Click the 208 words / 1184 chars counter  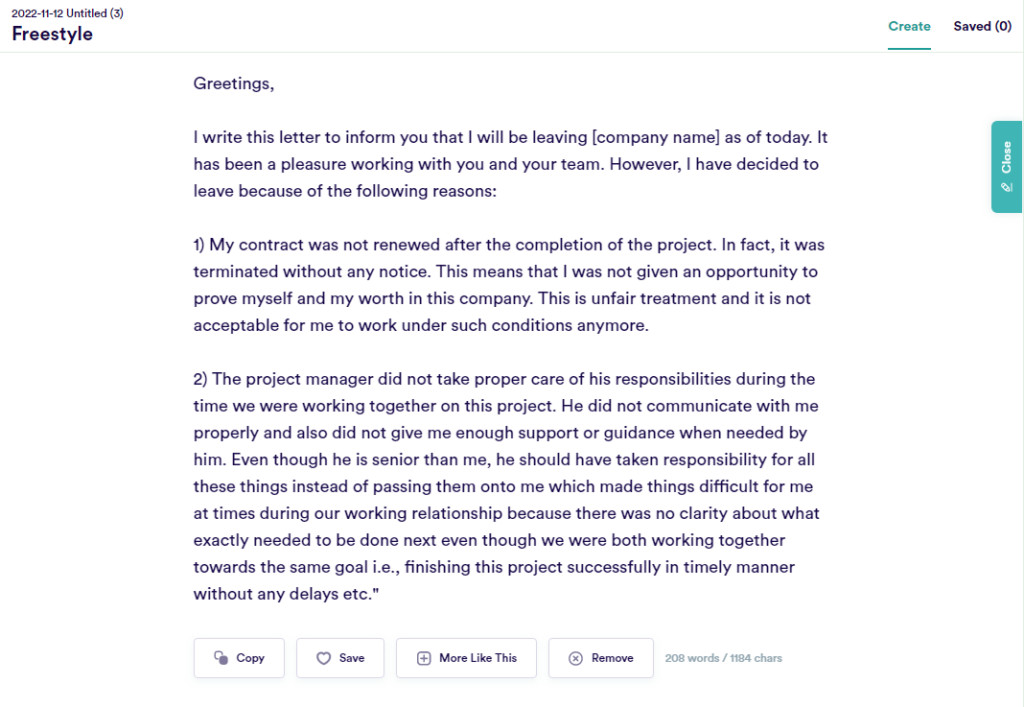point(724,658)
